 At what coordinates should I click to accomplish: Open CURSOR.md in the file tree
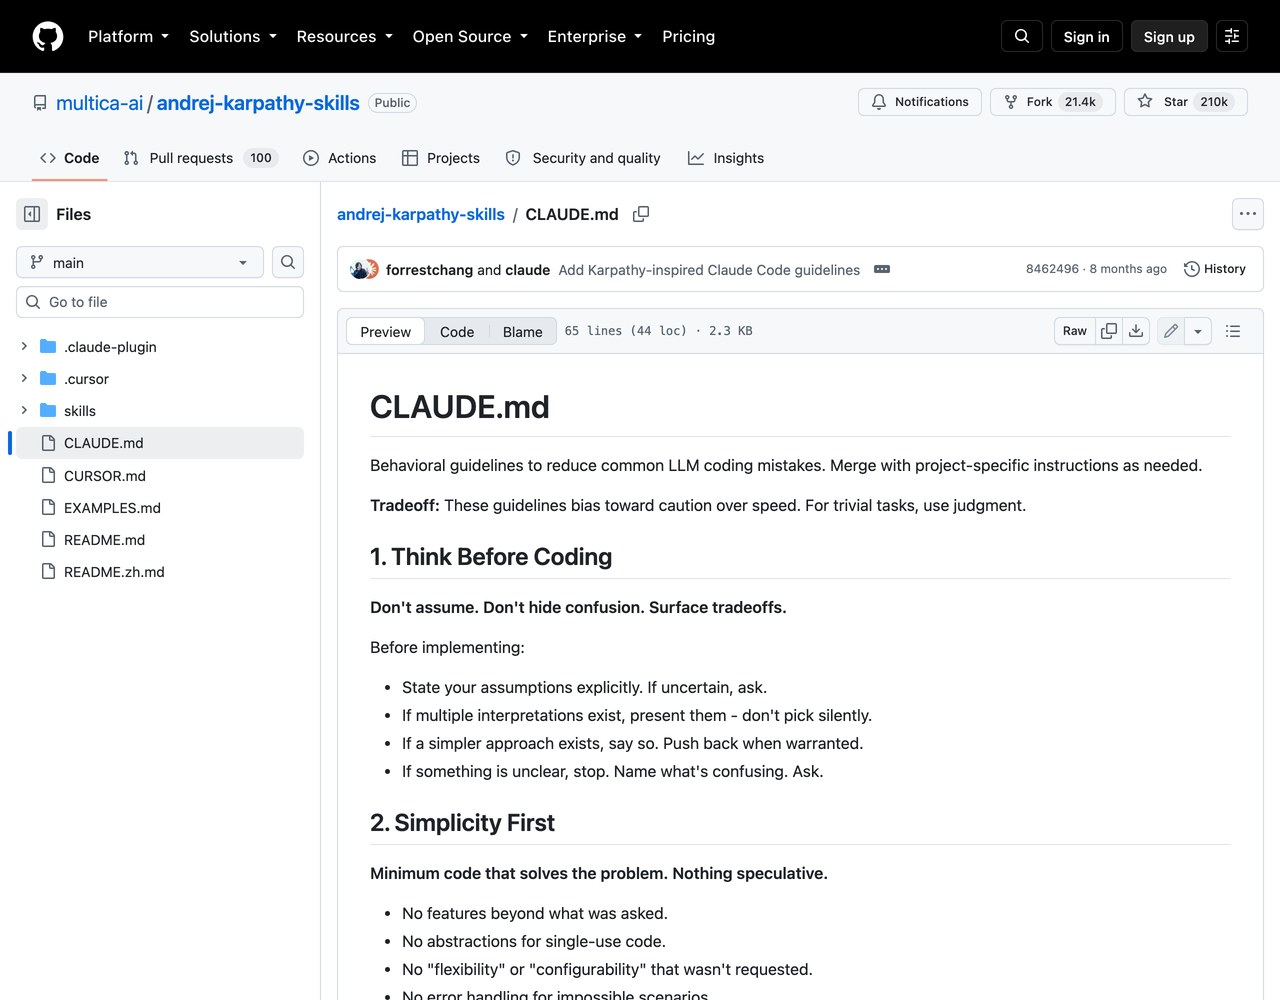coord(105,476)
